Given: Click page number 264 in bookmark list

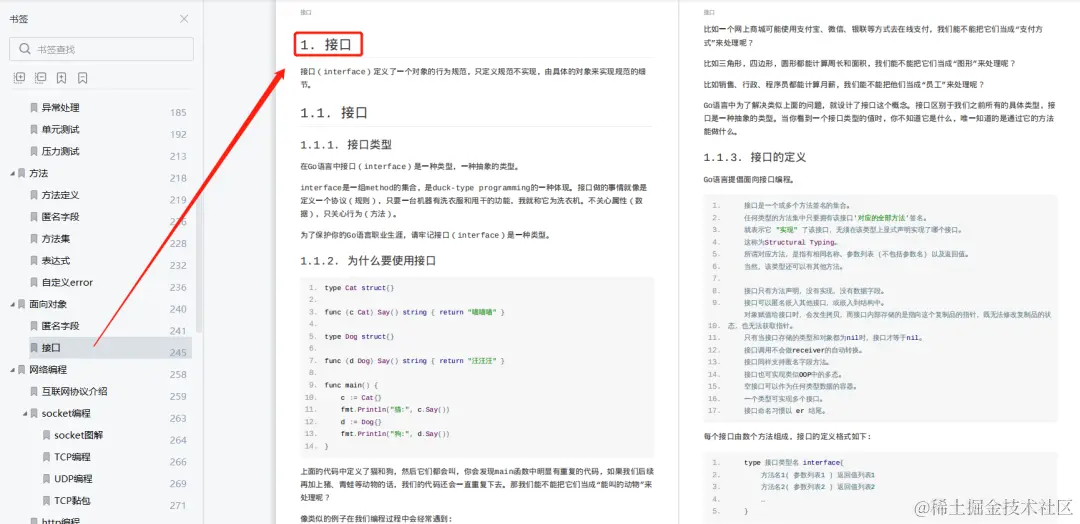Looking at the screenshot, I should pos(178,440).
